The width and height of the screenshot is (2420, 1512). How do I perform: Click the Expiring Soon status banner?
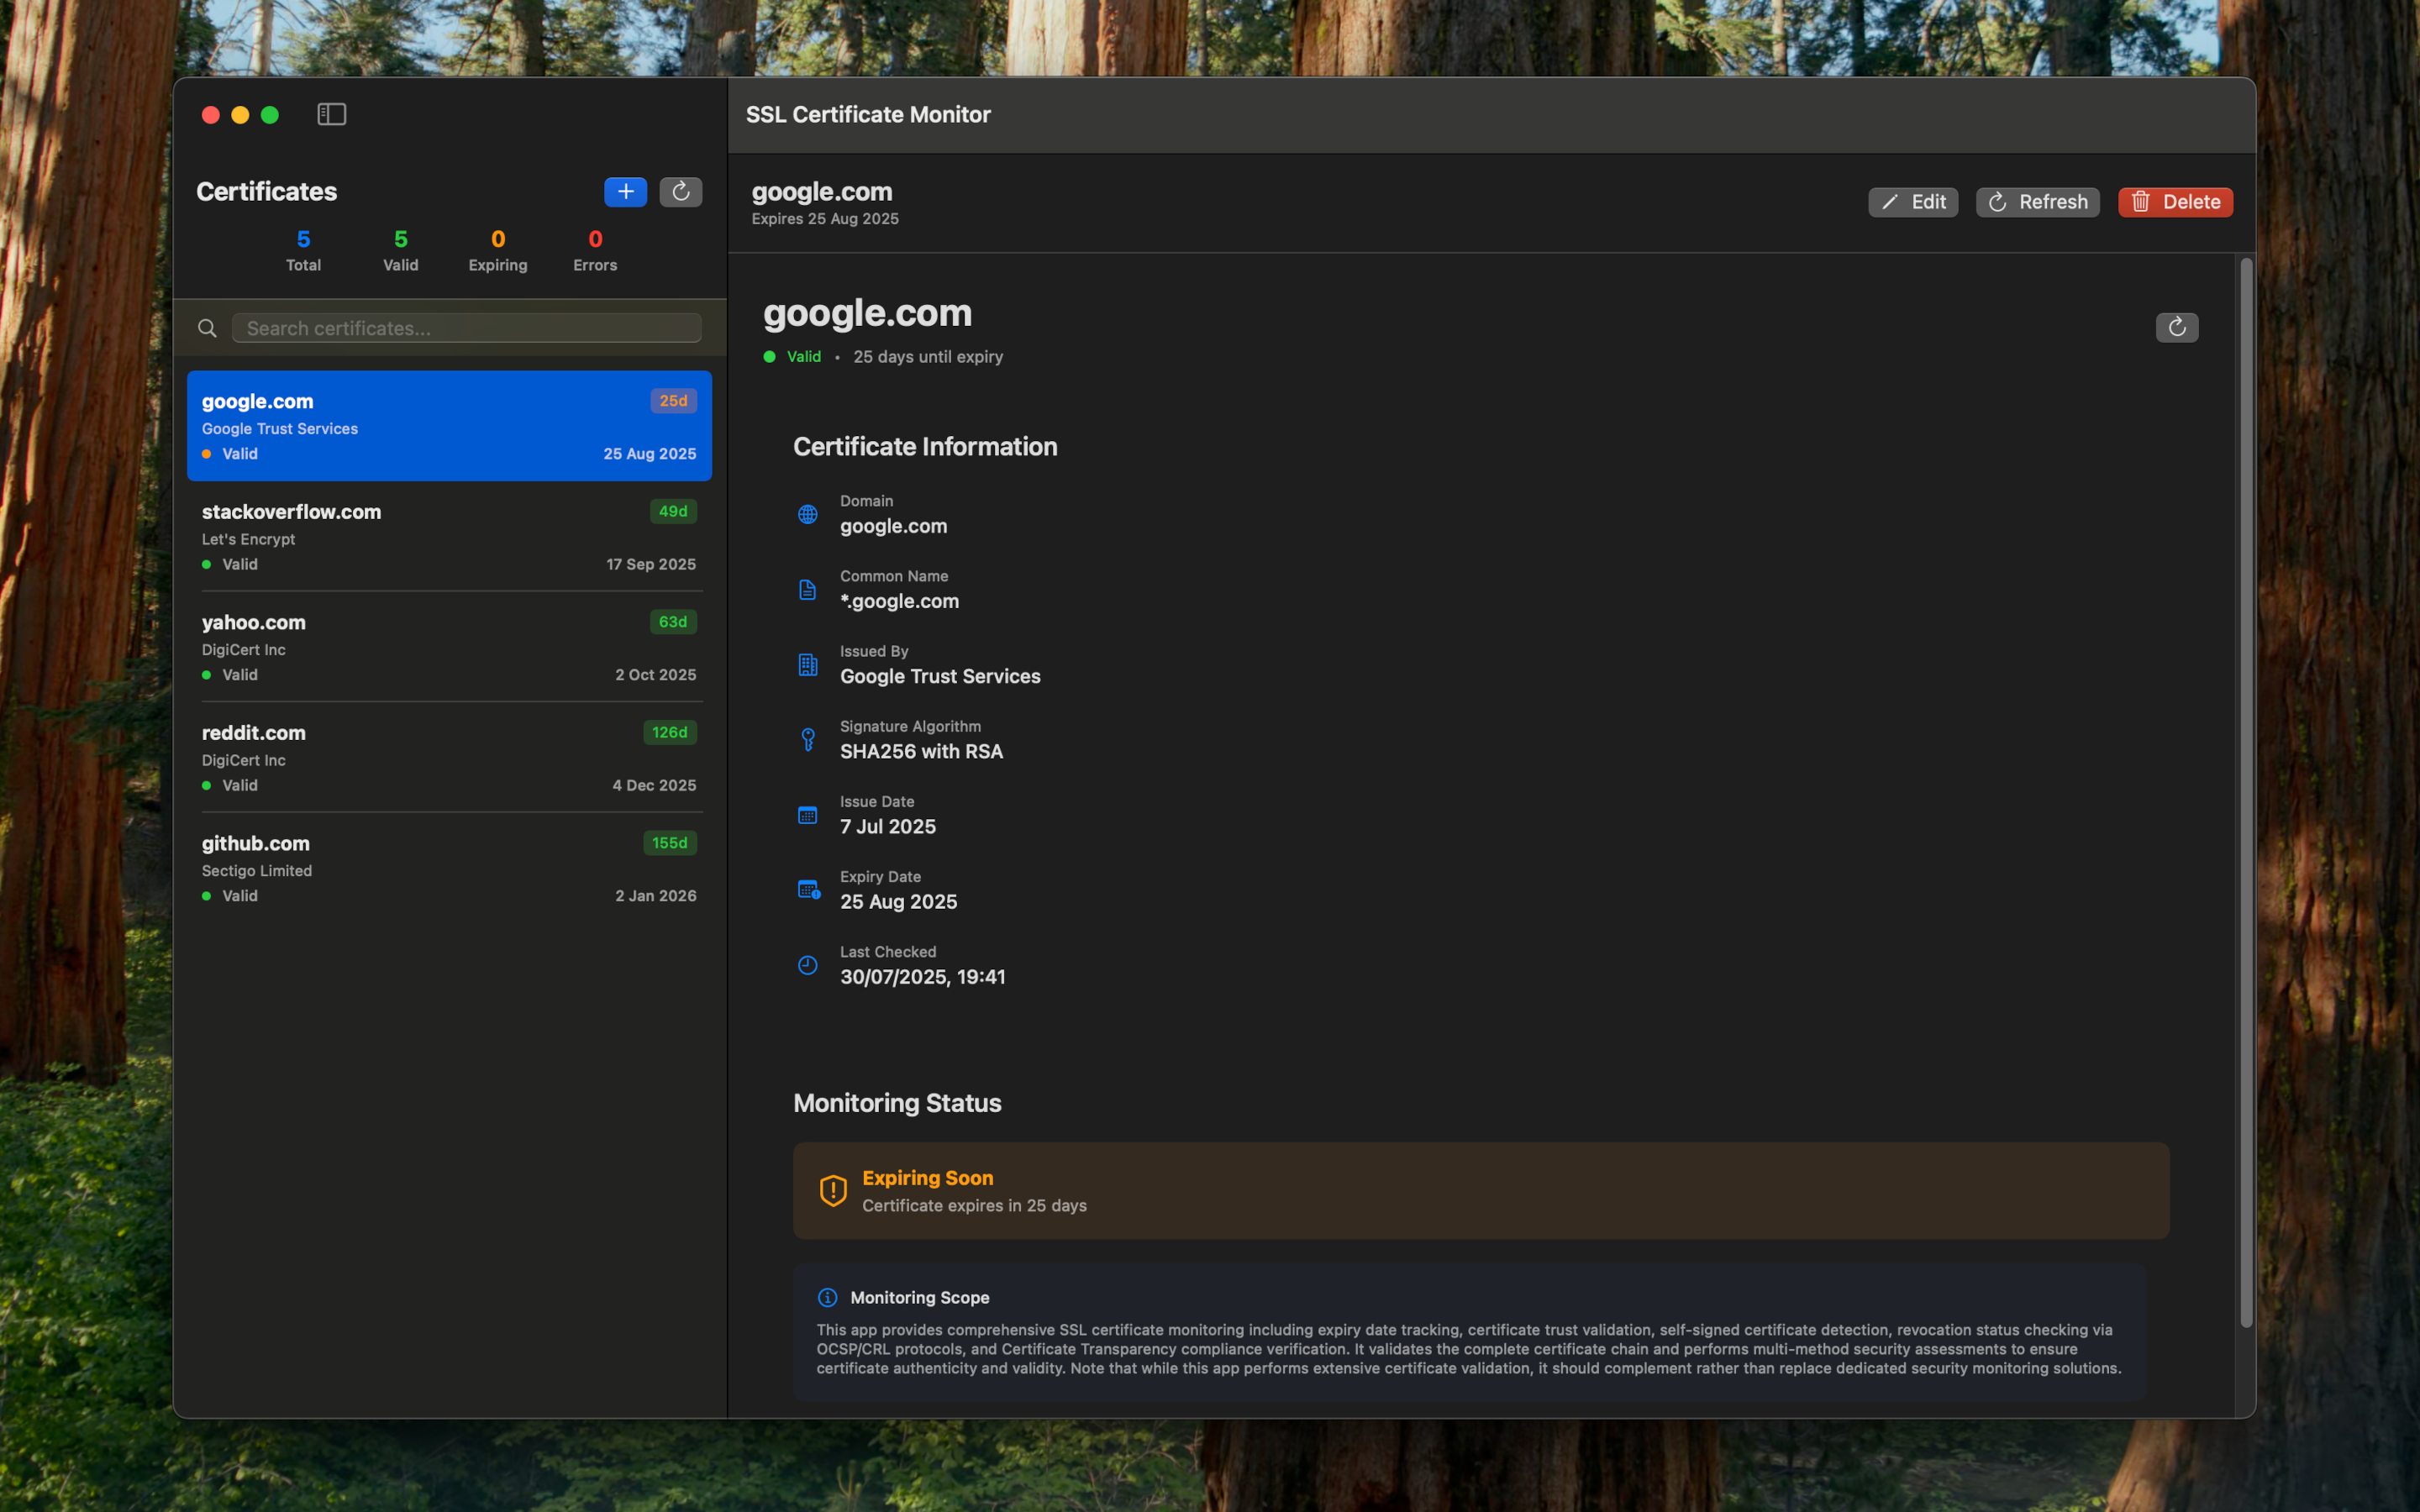coord(1481,1190)
